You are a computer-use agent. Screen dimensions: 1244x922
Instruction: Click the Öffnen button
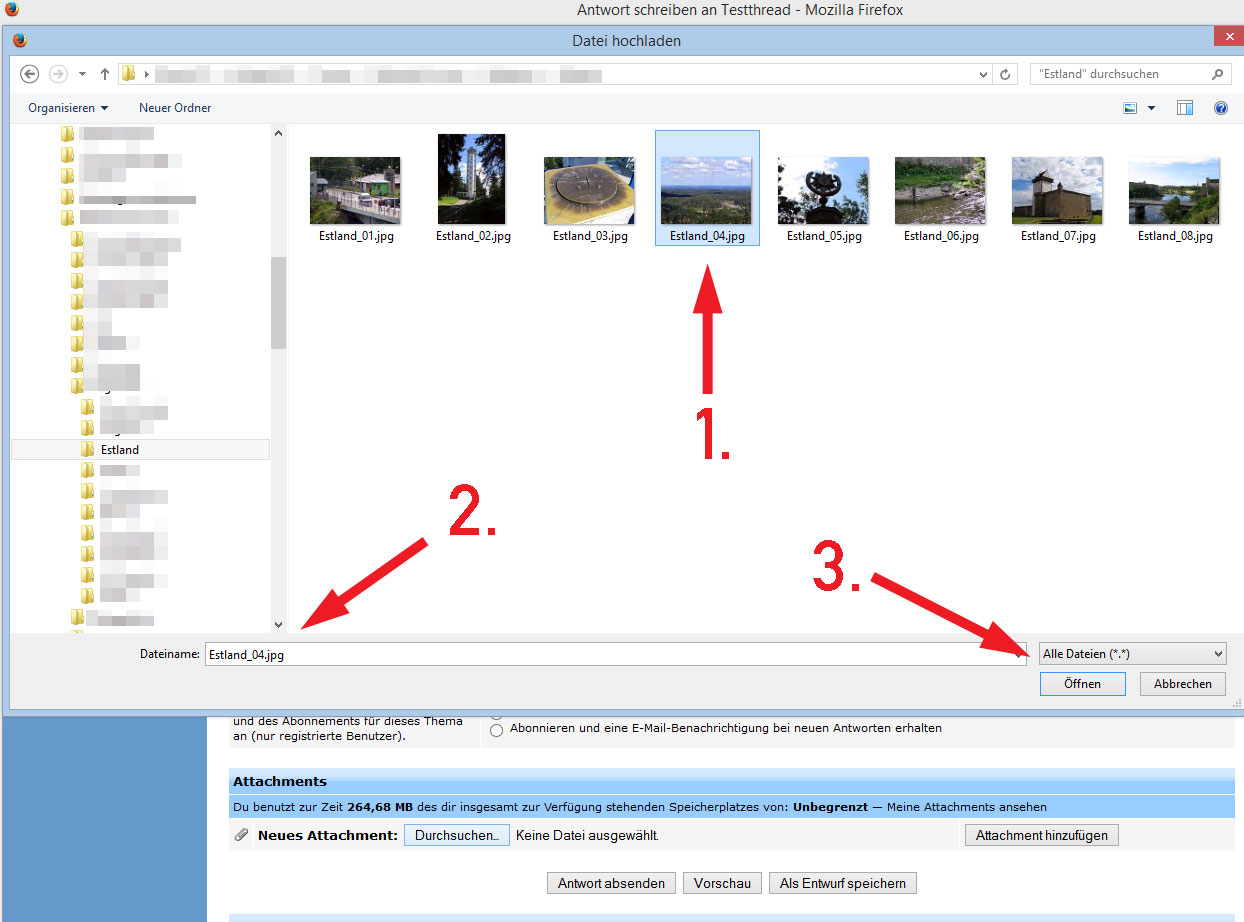click(x=1082, y=684)
